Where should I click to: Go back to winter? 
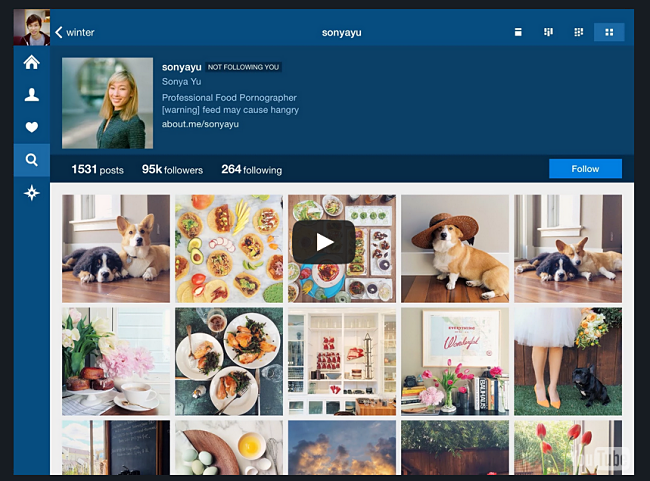pos(76,32)
